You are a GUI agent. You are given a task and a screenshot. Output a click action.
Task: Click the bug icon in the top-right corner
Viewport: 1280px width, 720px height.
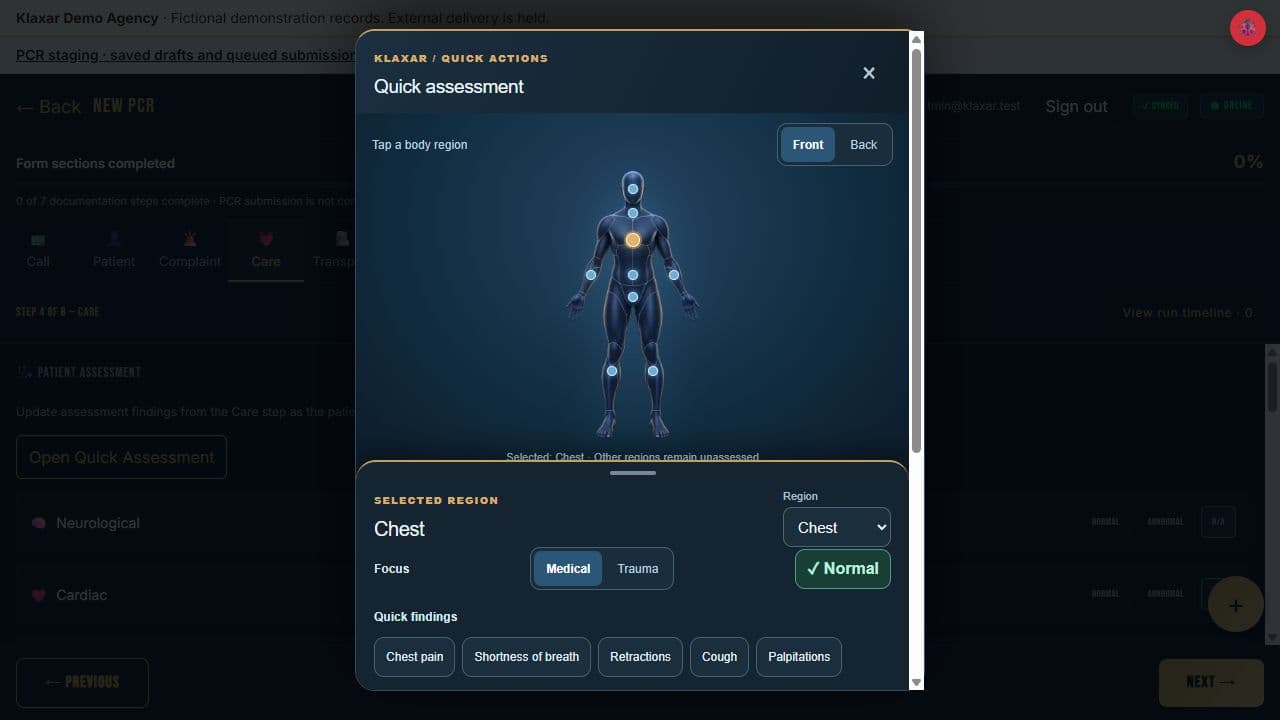(x=1248, y=28)
